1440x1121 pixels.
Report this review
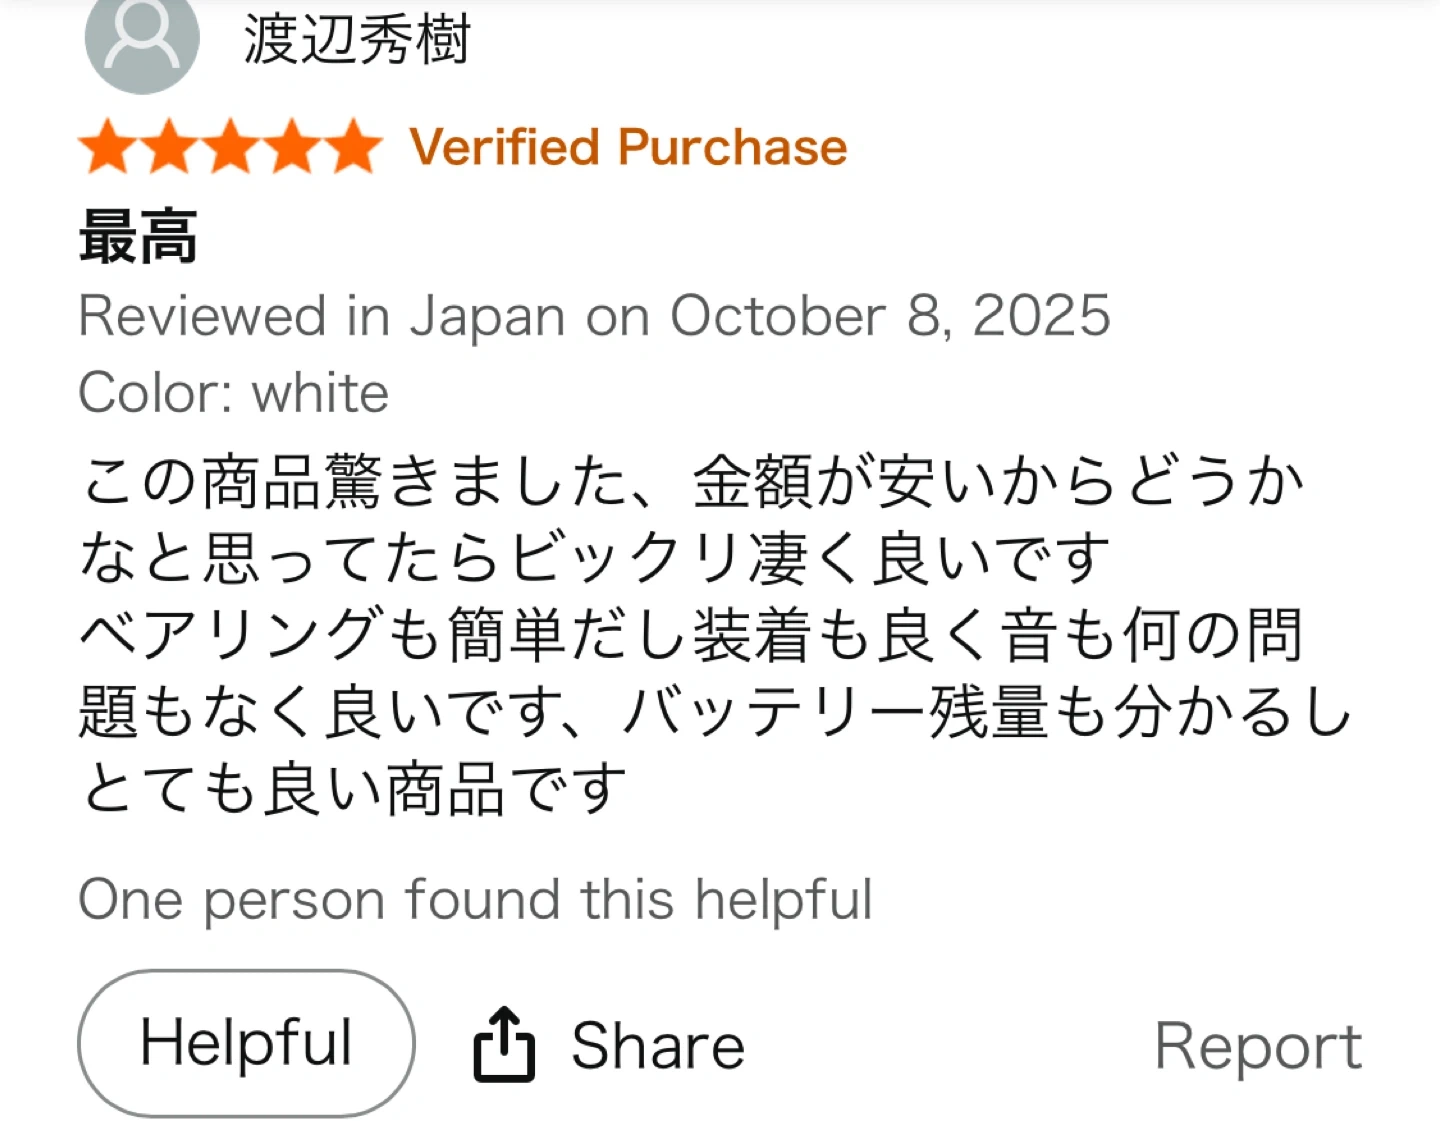(x=1257, y=1046)
